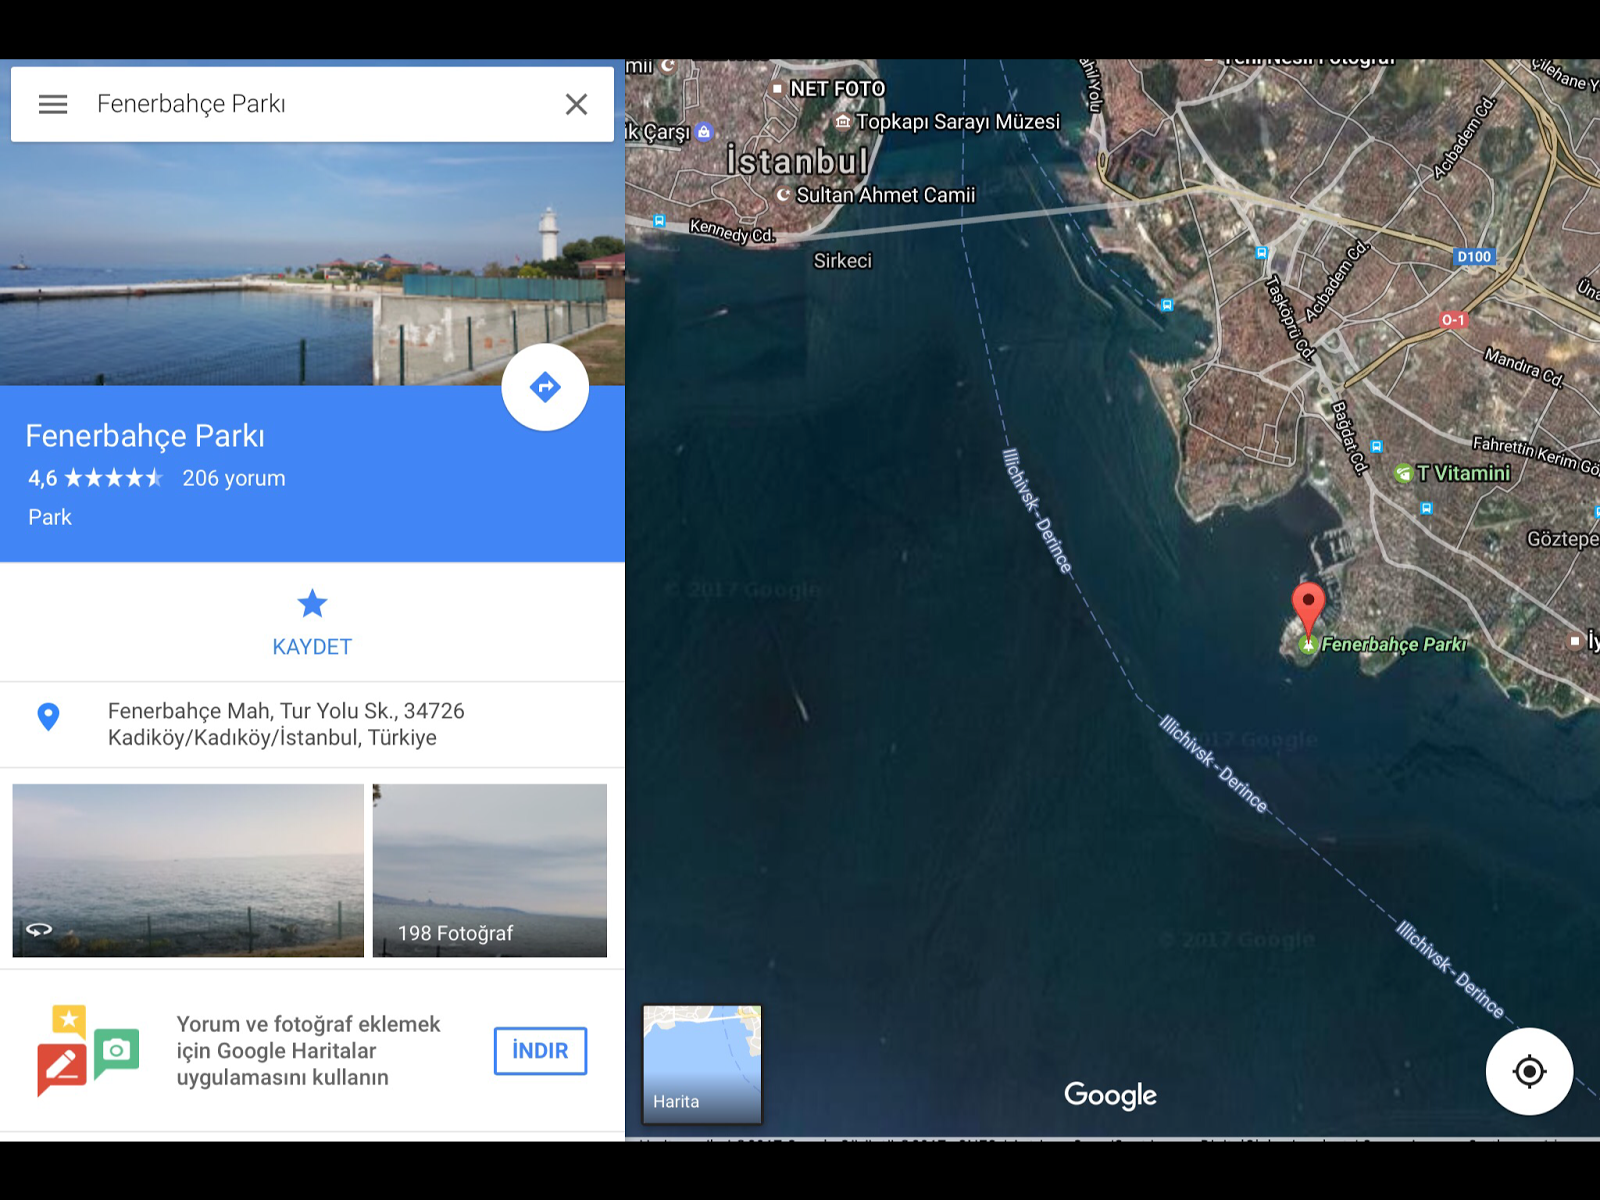Edit the Fenerbahçe Parkı search field
Image resolution: width=1600 pixels, height=1200 pixels.
pyautogui.click(x=312, y=104)
